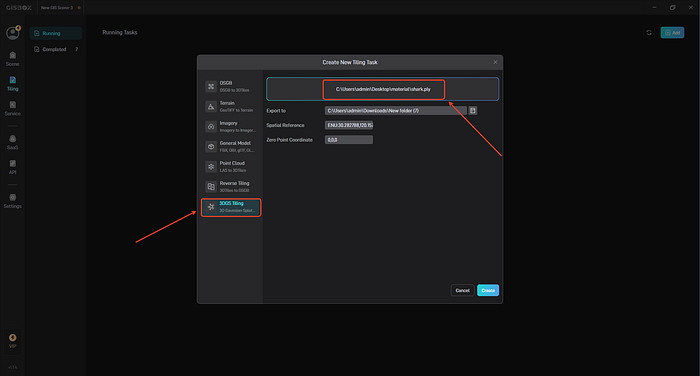Close the Create New Tiling Task dialog
Screen dimensions: 700x376
(495, 62)
